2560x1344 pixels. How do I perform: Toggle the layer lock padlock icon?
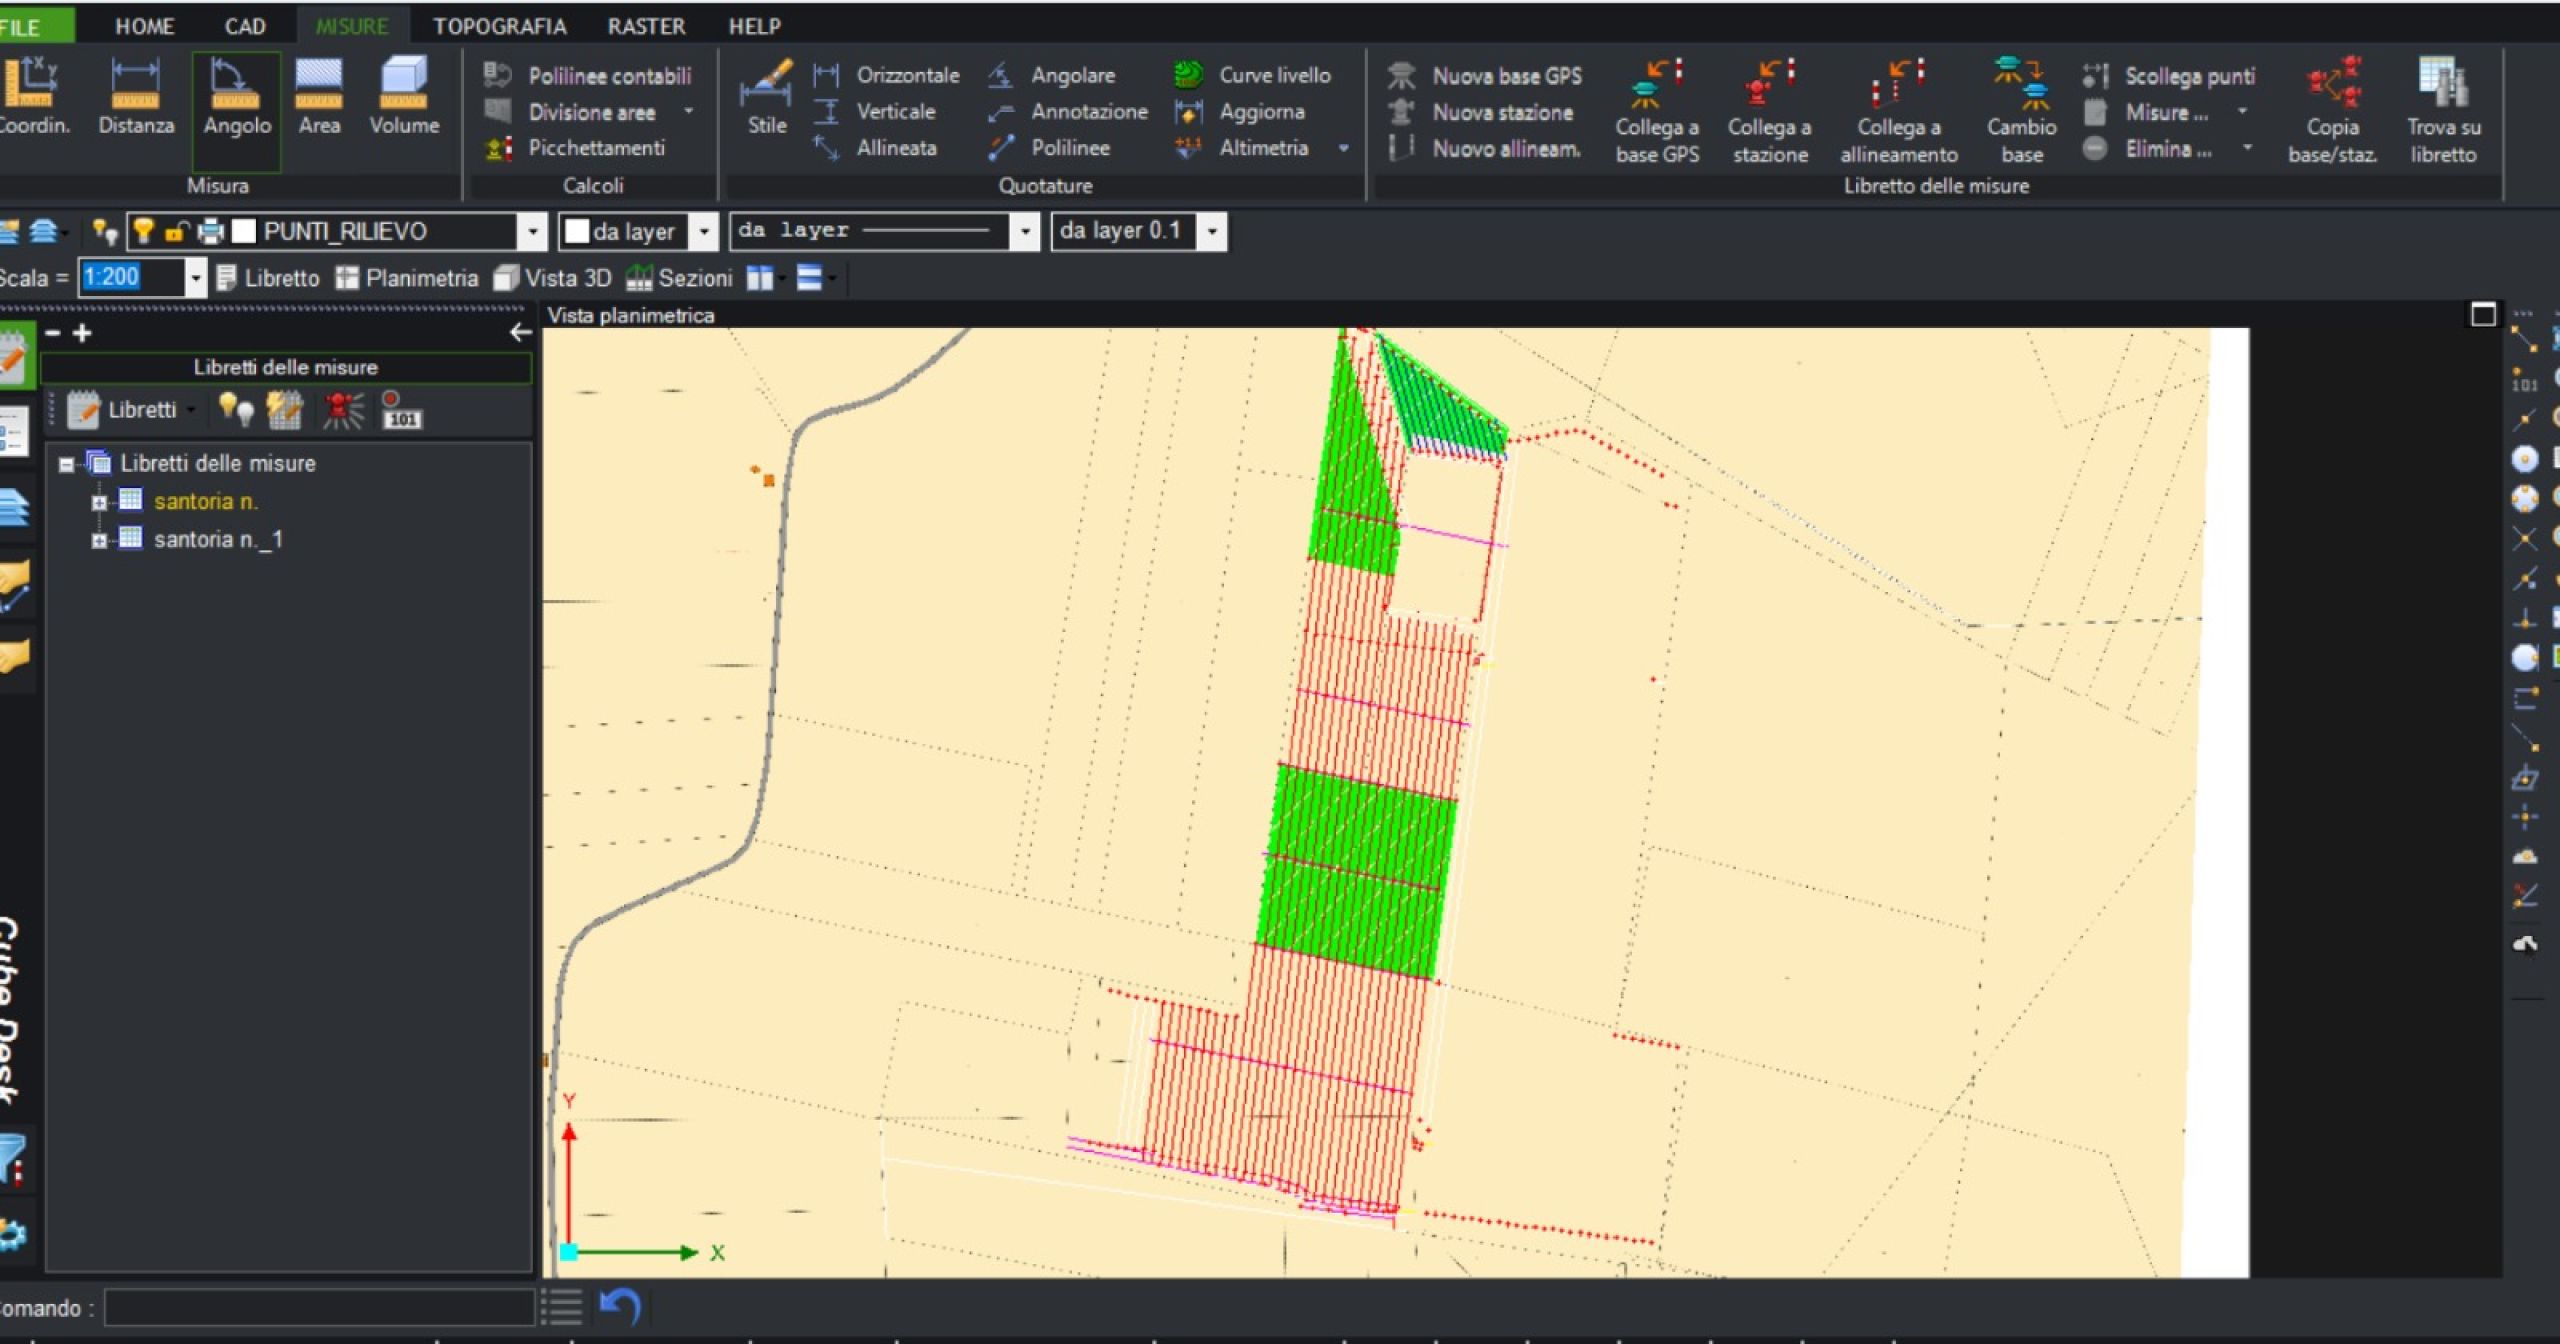[x=176, y=231]
